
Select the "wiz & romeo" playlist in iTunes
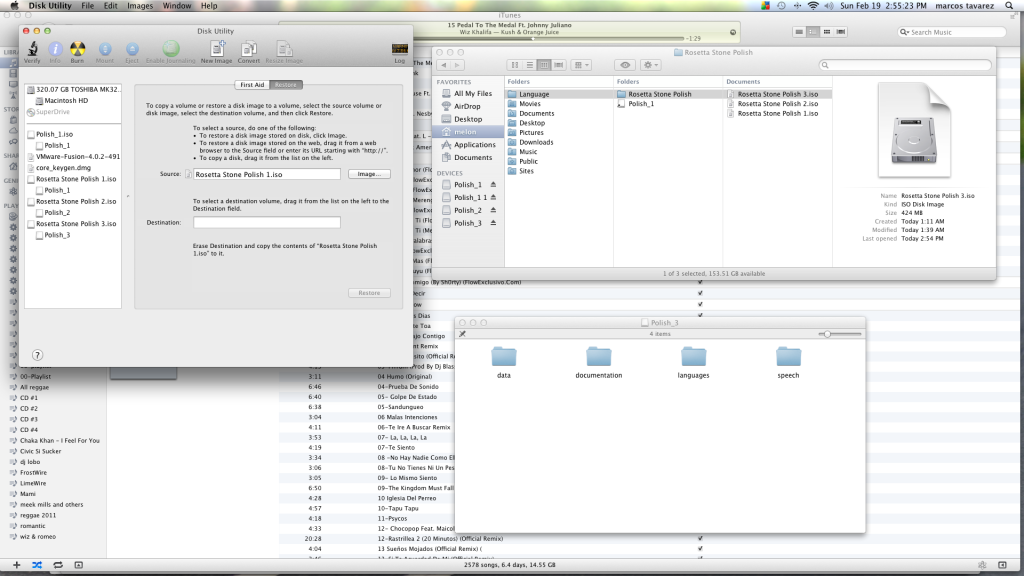tap(38, 537)
